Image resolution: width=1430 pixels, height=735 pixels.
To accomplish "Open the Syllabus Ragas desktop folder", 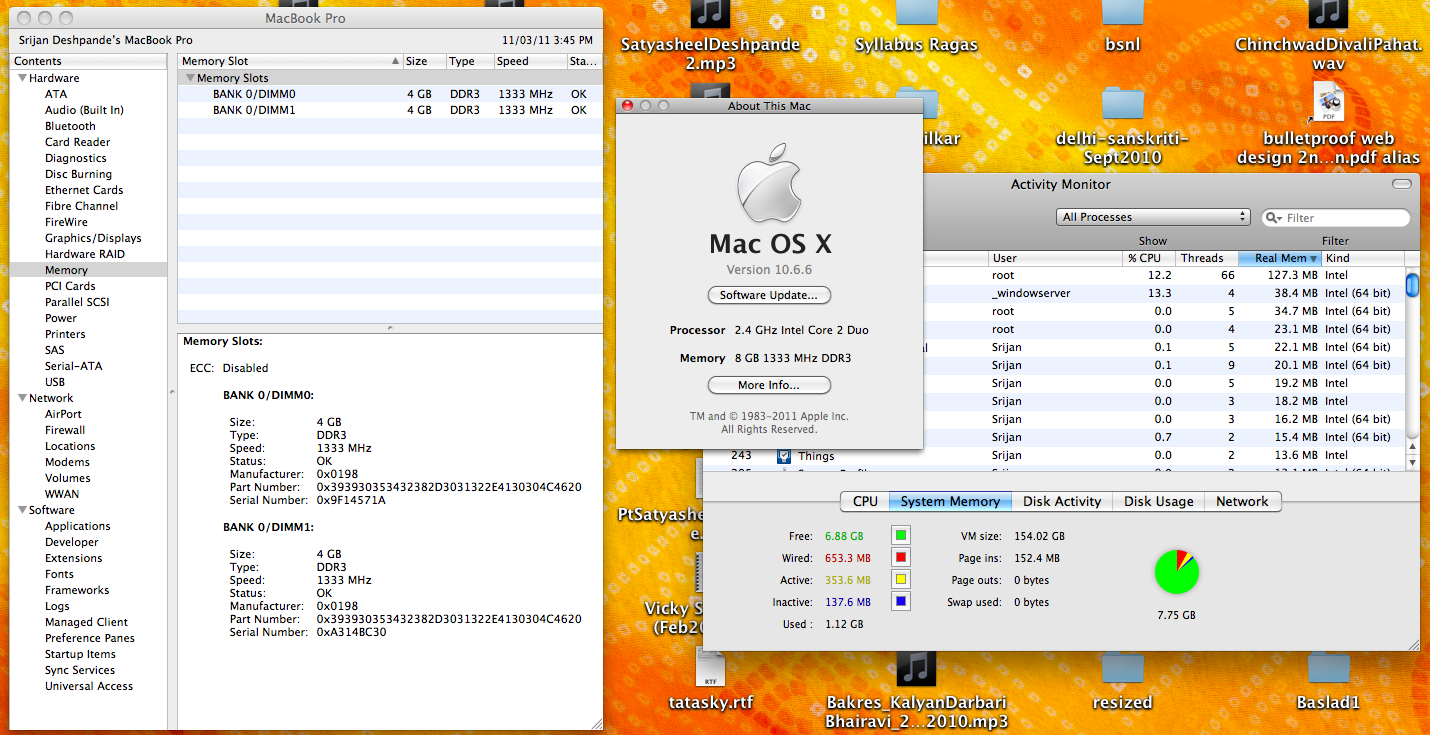I will coord(917,13).
